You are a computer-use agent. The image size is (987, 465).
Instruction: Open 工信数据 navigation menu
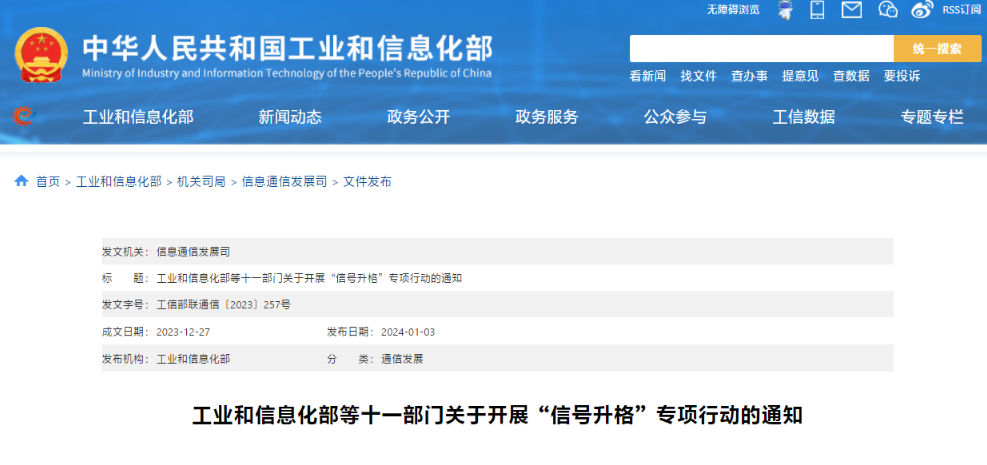(804, 117)
